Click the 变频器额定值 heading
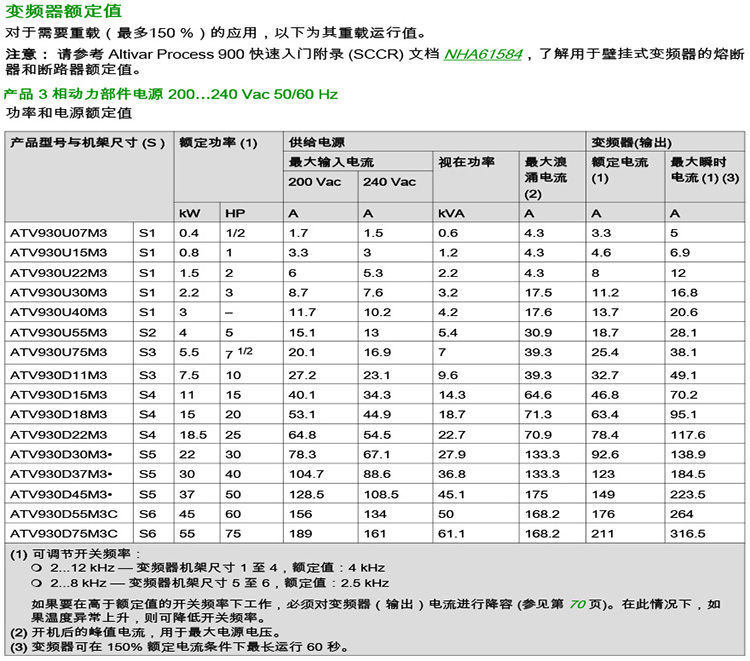This screenshot has height=661, width=750. [63, 11]
